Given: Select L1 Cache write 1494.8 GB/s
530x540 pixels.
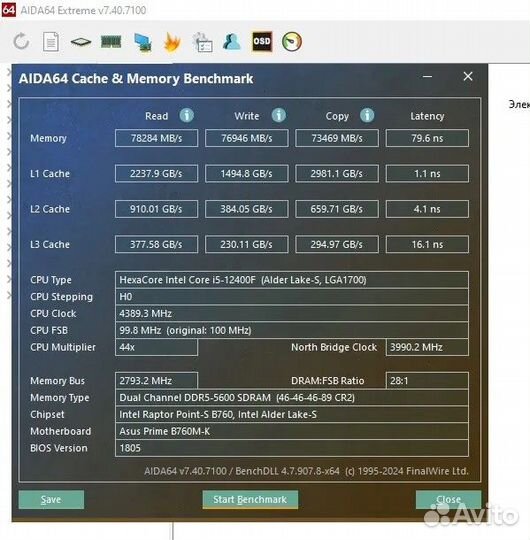Looking at the screenshot, I should [x=247, y=174].
